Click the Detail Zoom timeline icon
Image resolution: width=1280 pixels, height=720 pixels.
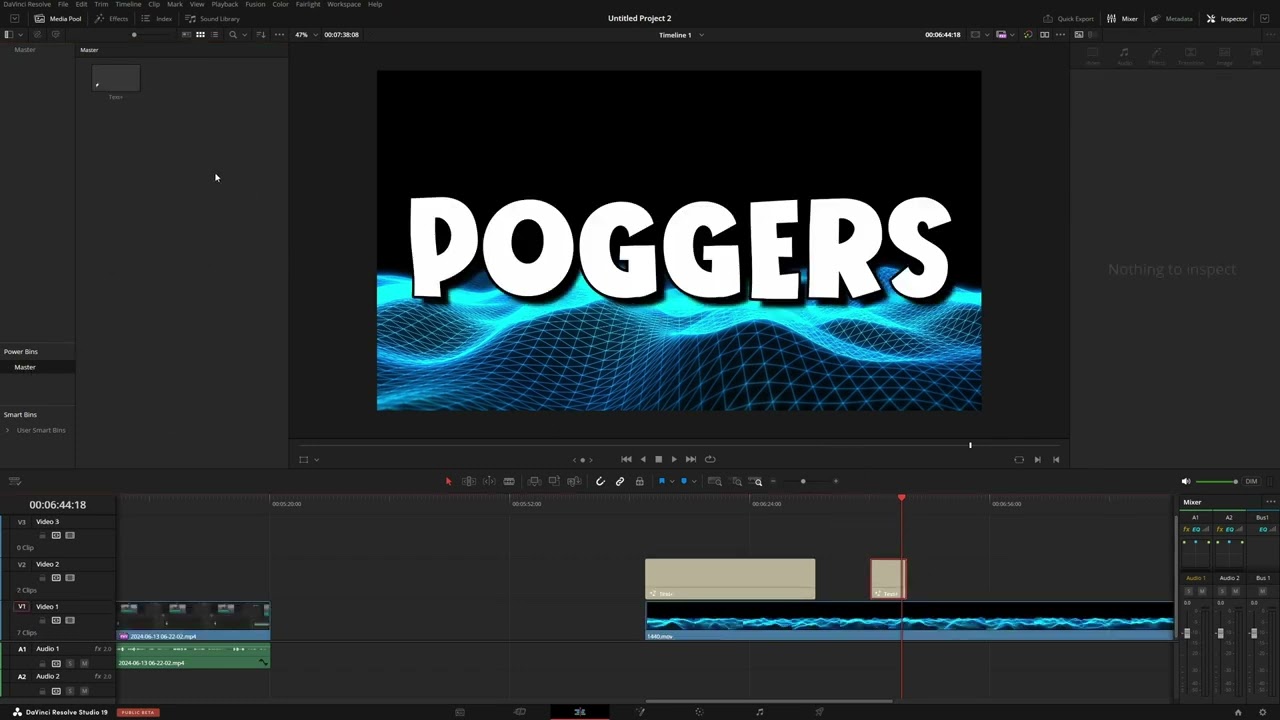click(x=737, y=481)
